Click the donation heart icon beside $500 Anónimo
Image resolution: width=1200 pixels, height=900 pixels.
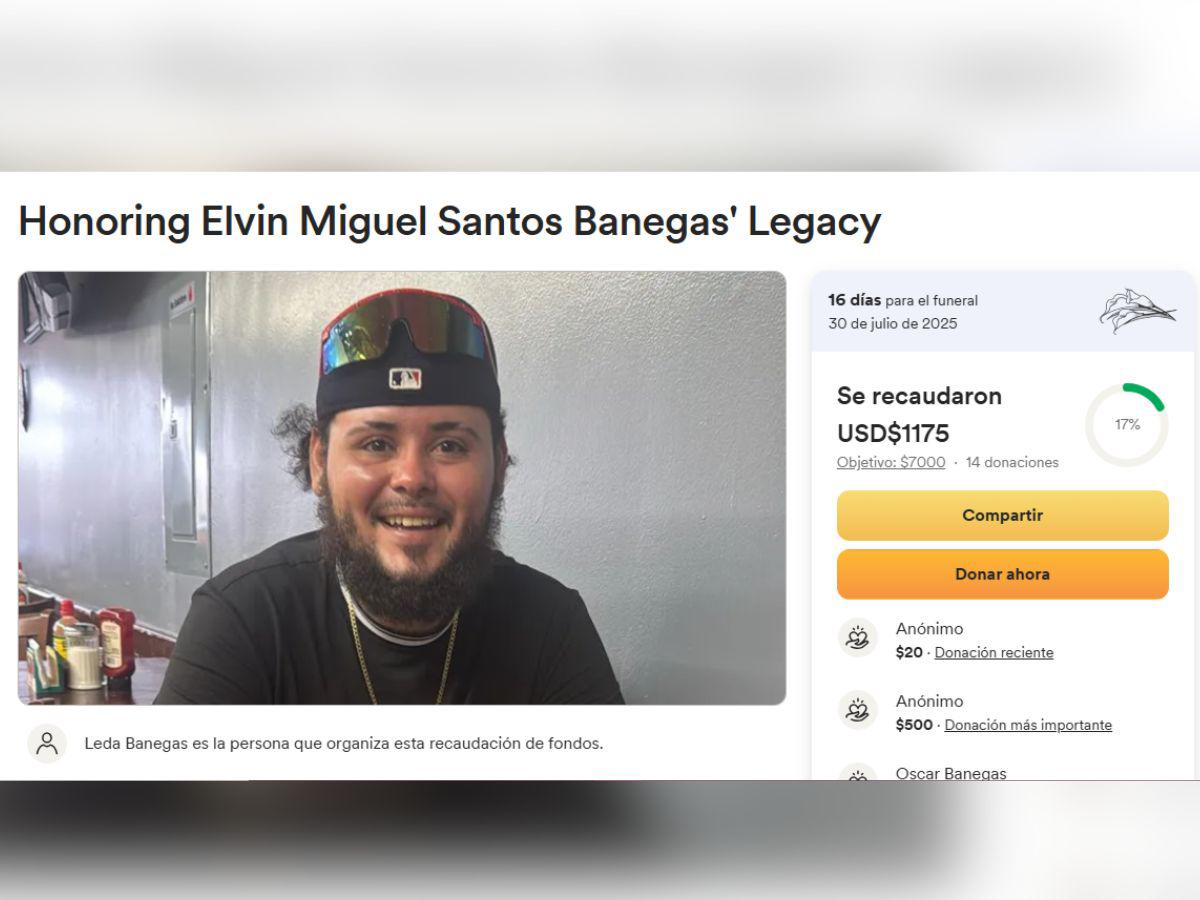pyautogui.click(x=857, y=710)
